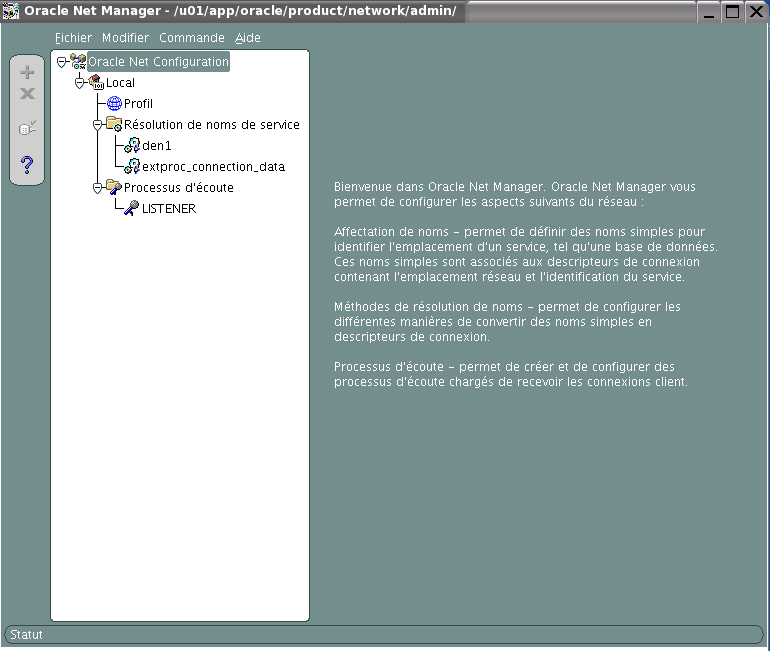Select extproc_connection_data service name
Image resolution: width=770 pixels, height=651 pixels.
click(213, 167)
